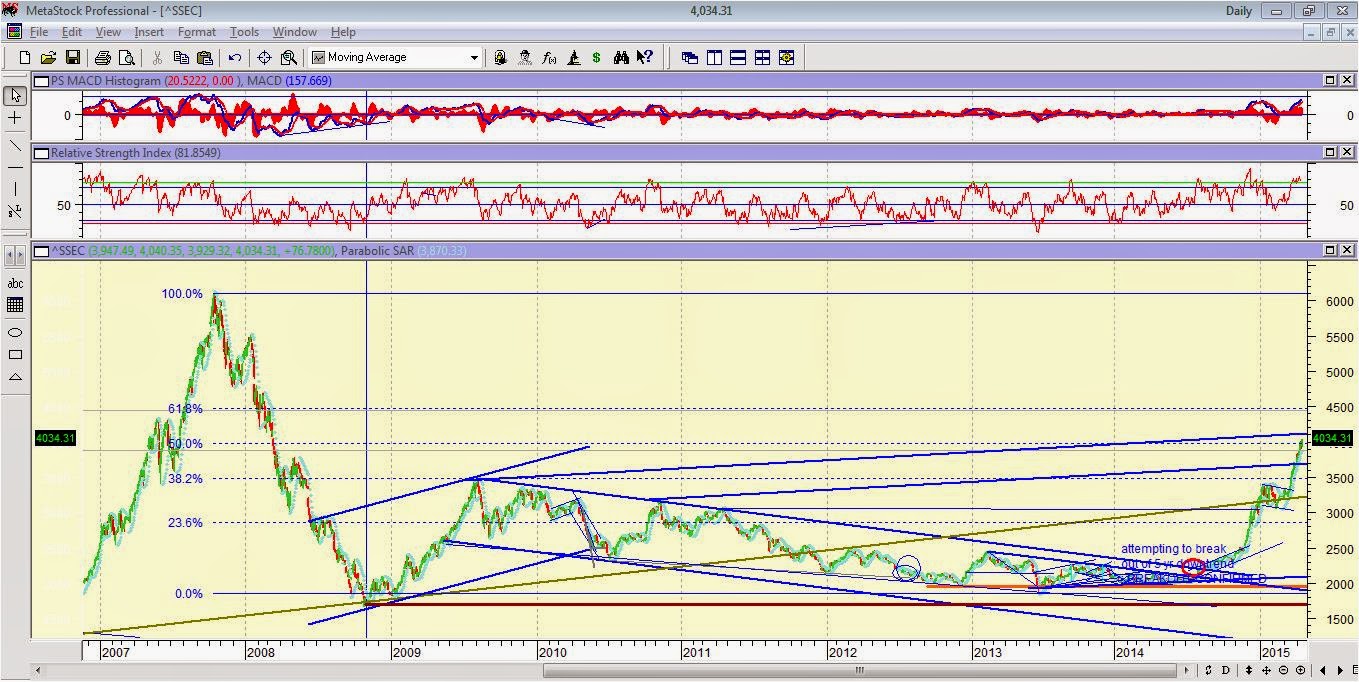
Task: Activate the What's This help pointer
Action: tap(645, 58)
